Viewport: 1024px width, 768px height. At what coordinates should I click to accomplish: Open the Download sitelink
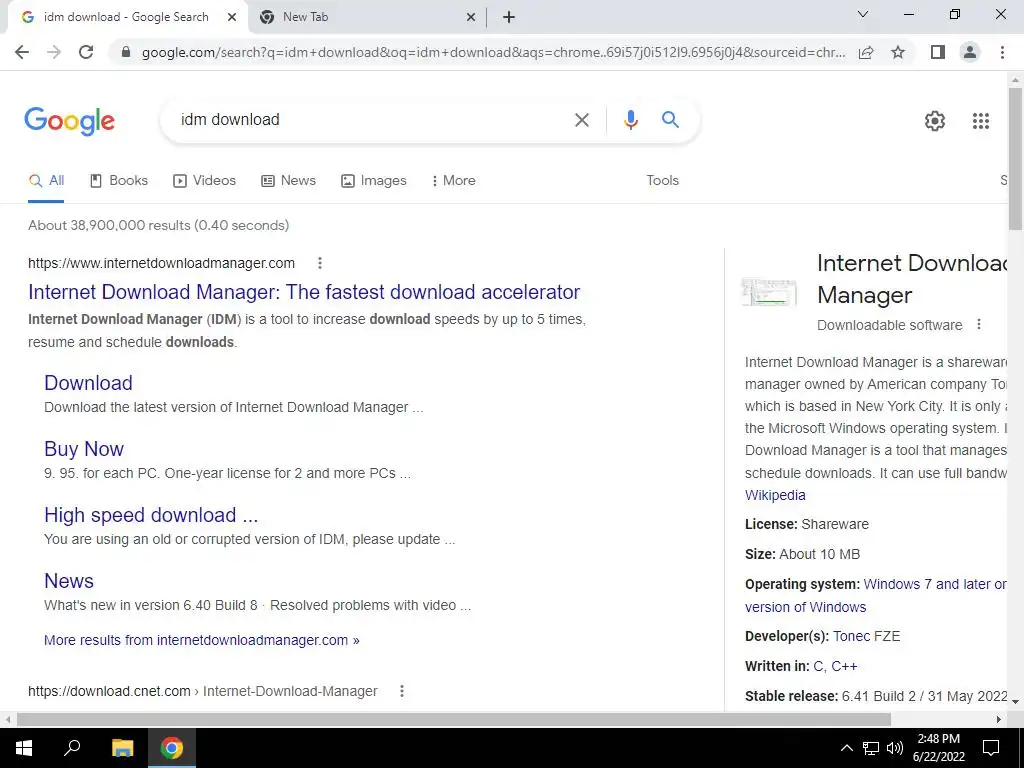88,383
